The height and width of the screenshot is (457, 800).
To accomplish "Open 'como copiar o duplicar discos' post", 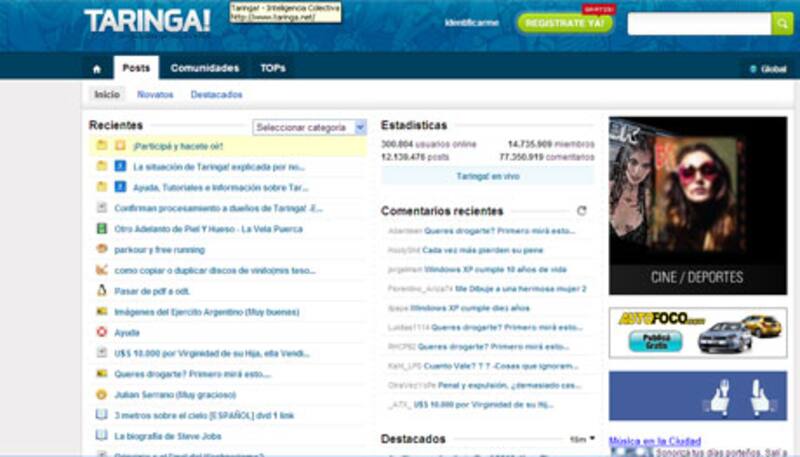I will coord(214,270).
